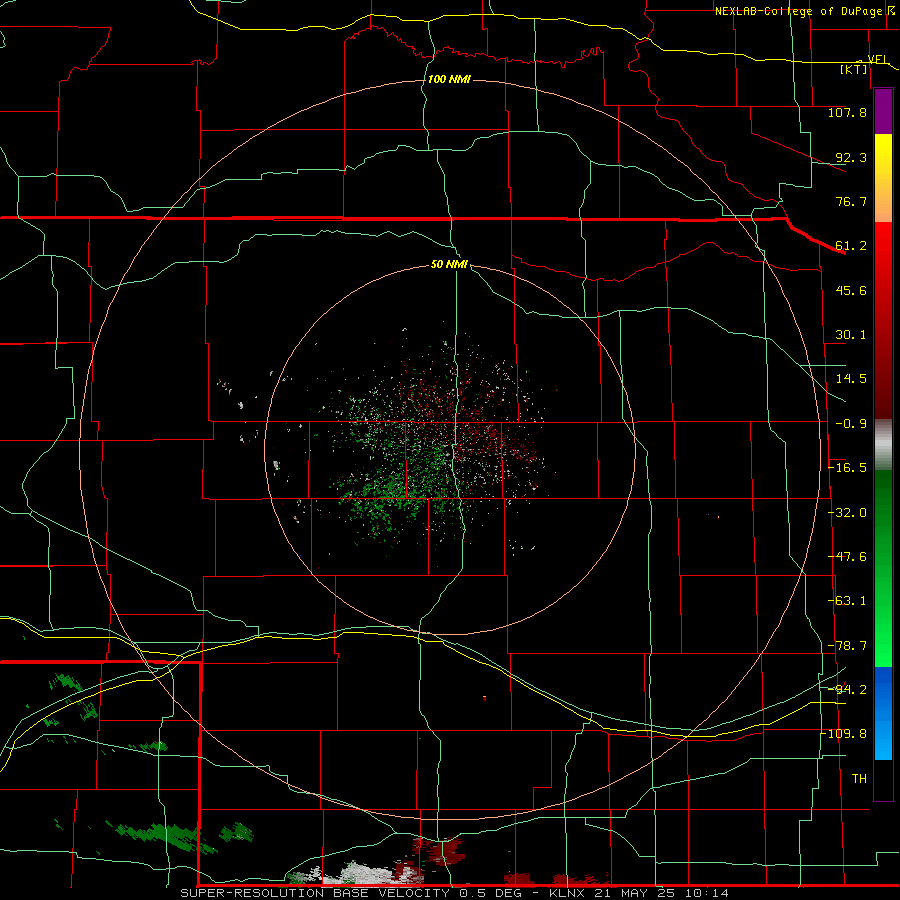Click the -47.6 legend value
This screenshot has width=900, height=900.
847,557
